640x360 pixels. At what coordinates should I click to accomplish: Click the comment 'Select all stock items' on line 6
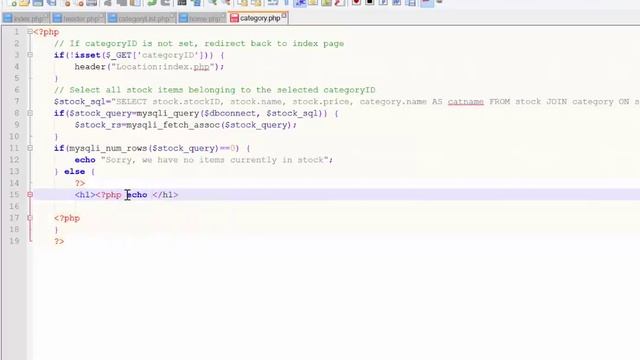[215, 90]
